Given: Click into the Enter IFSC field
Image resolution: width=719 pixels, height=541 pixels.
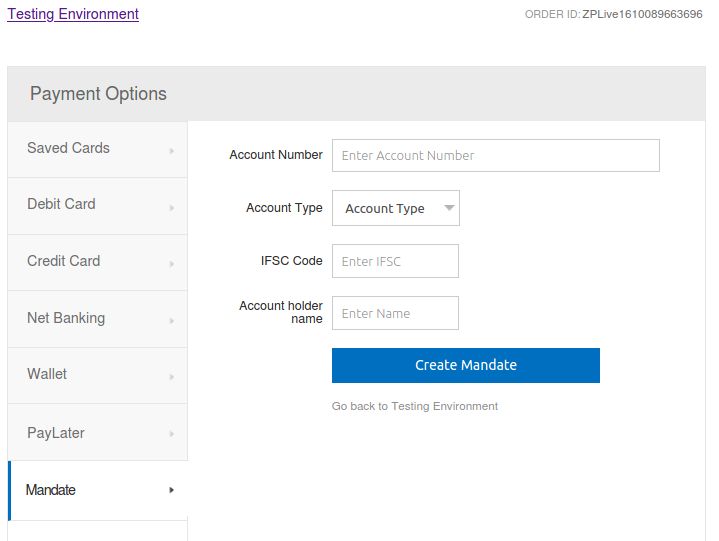Looking at the screenshot, I should click(x=395, y=261).
